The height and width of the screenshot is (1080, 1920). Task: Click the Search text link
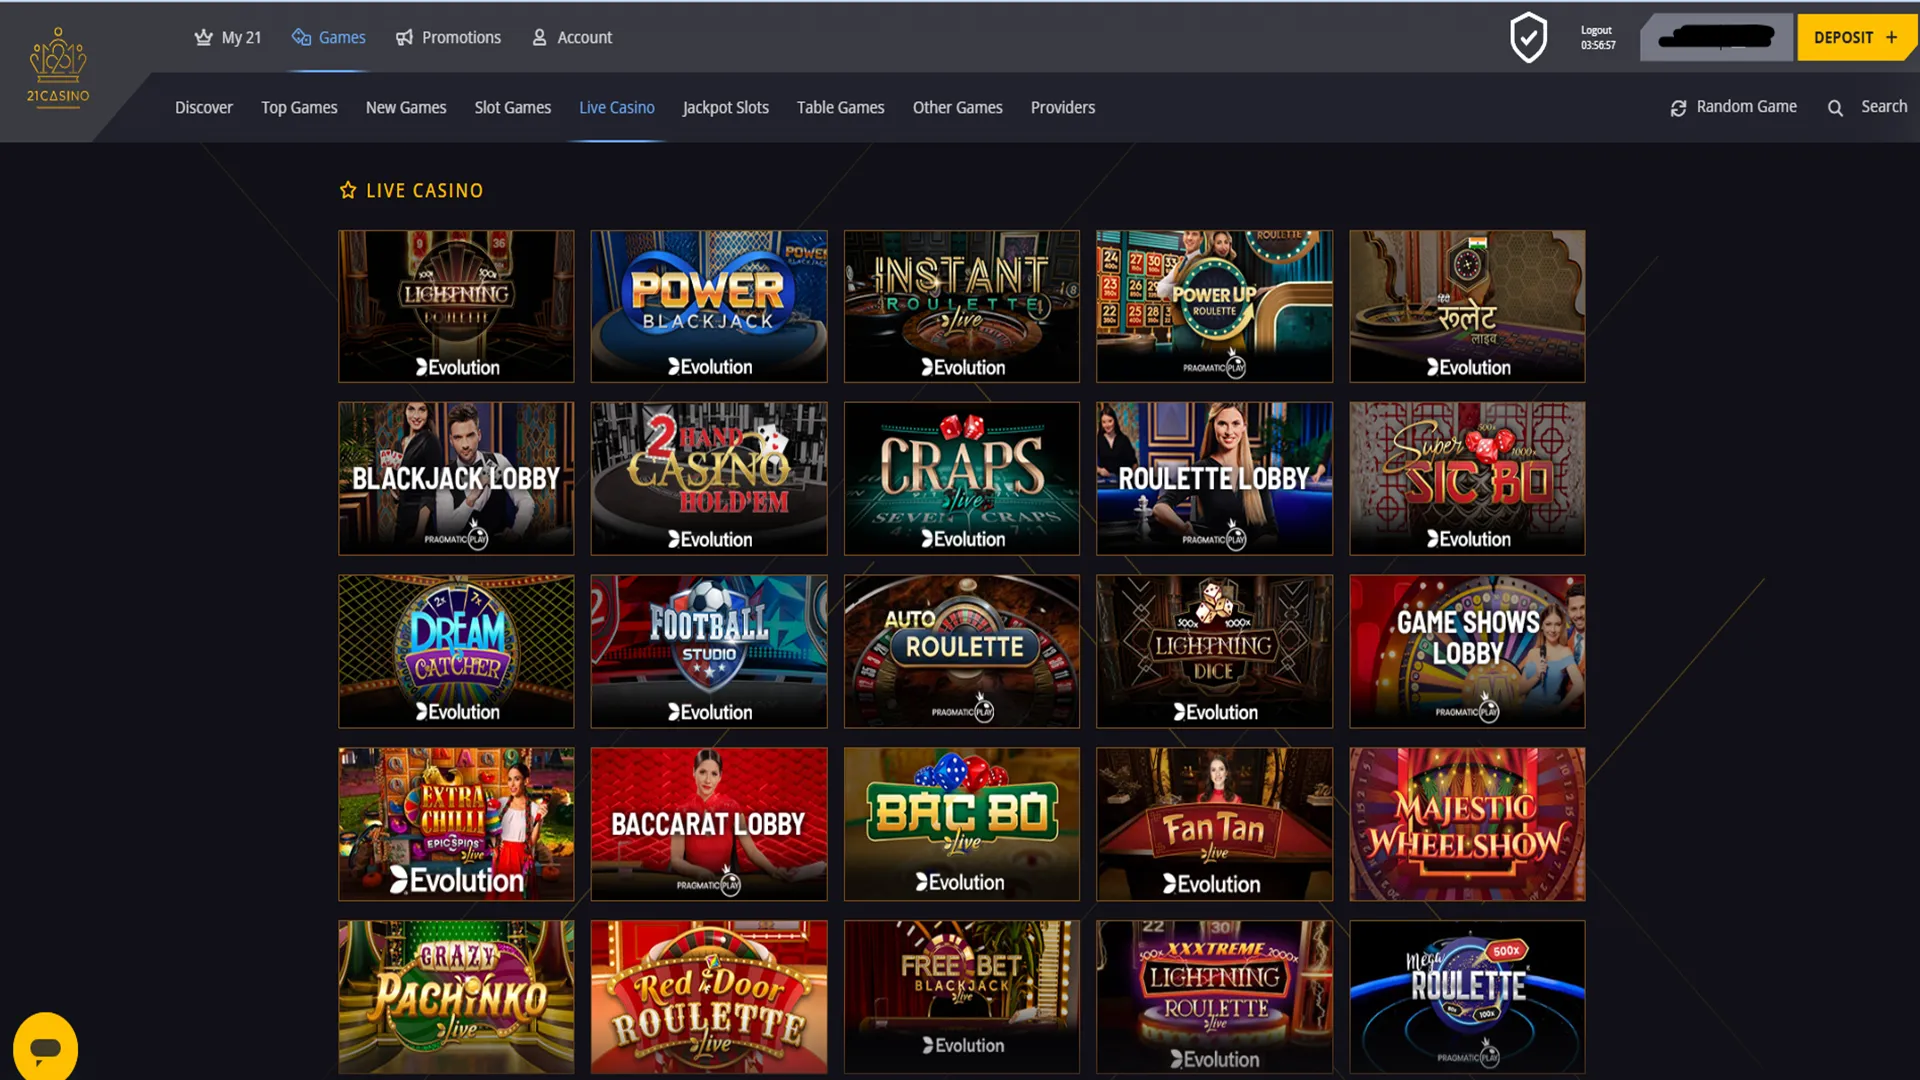[1884, 106]
